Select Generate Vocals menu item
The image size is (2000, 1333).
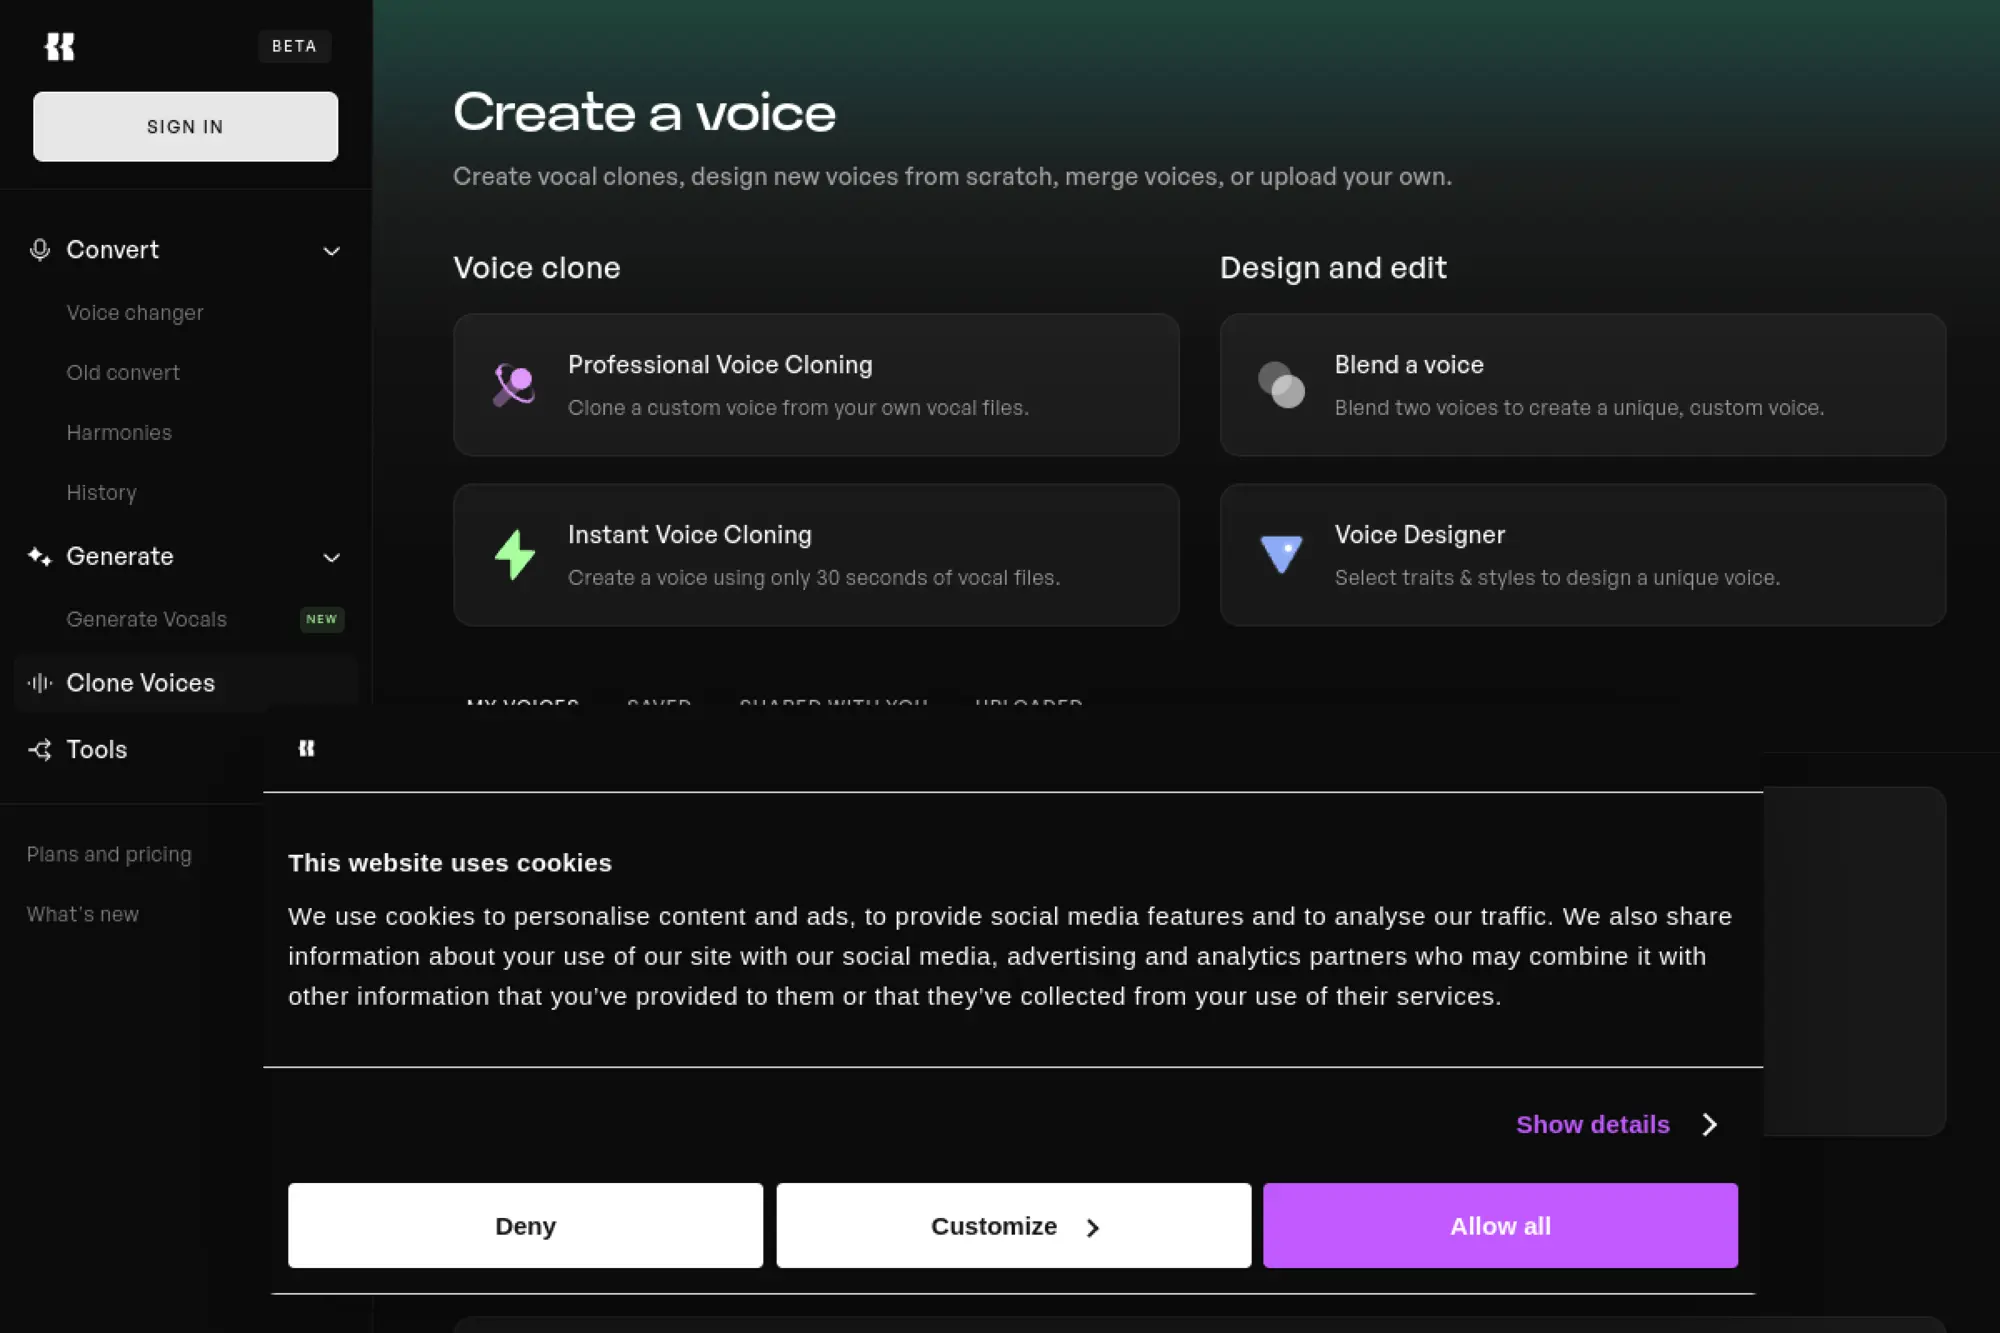coord(147,619)
